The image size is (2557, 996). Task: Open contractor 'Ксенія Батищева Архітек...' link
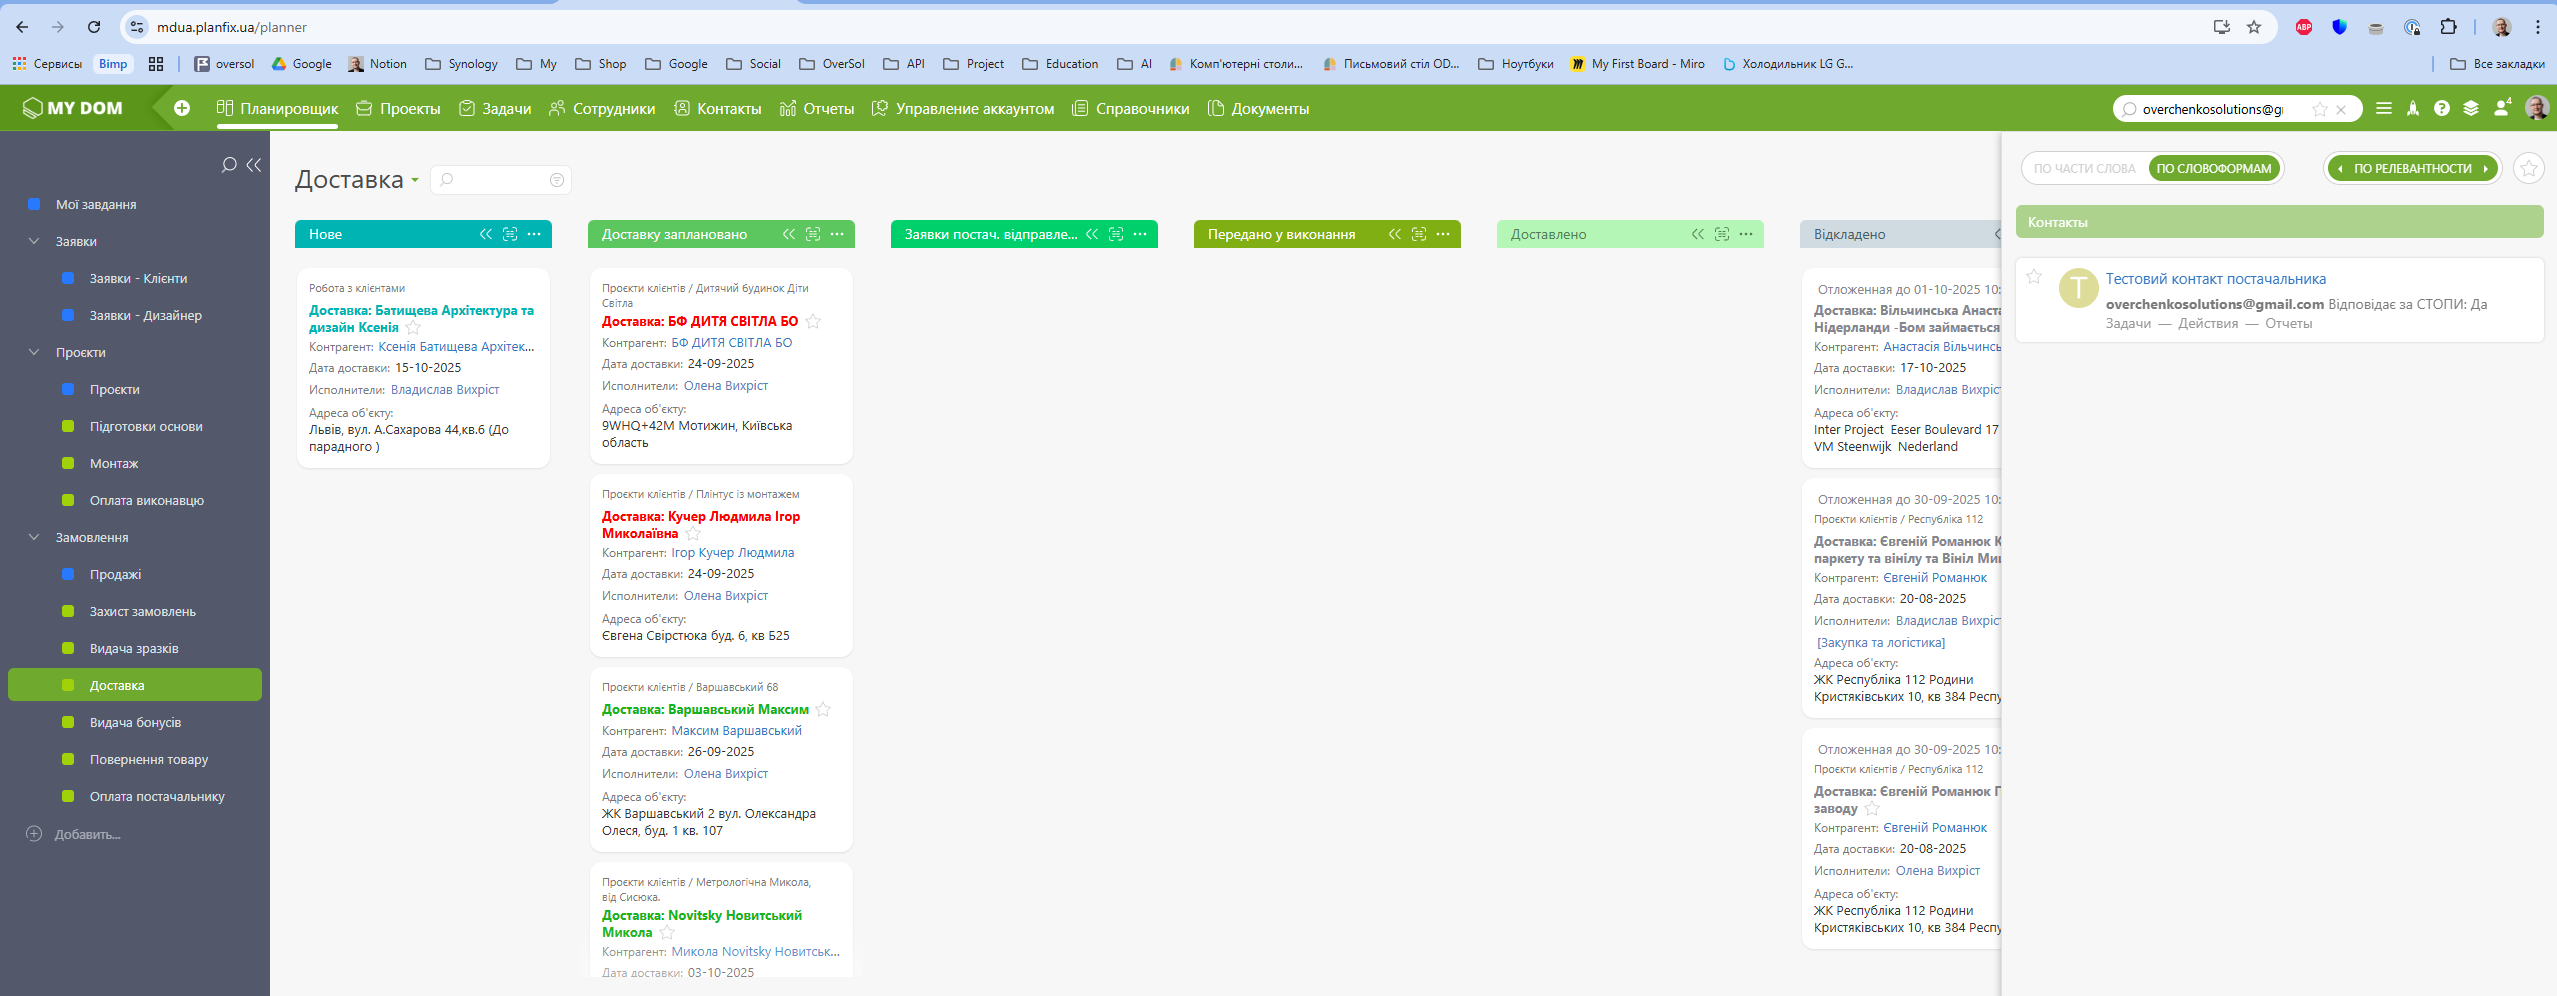(456, 347)
